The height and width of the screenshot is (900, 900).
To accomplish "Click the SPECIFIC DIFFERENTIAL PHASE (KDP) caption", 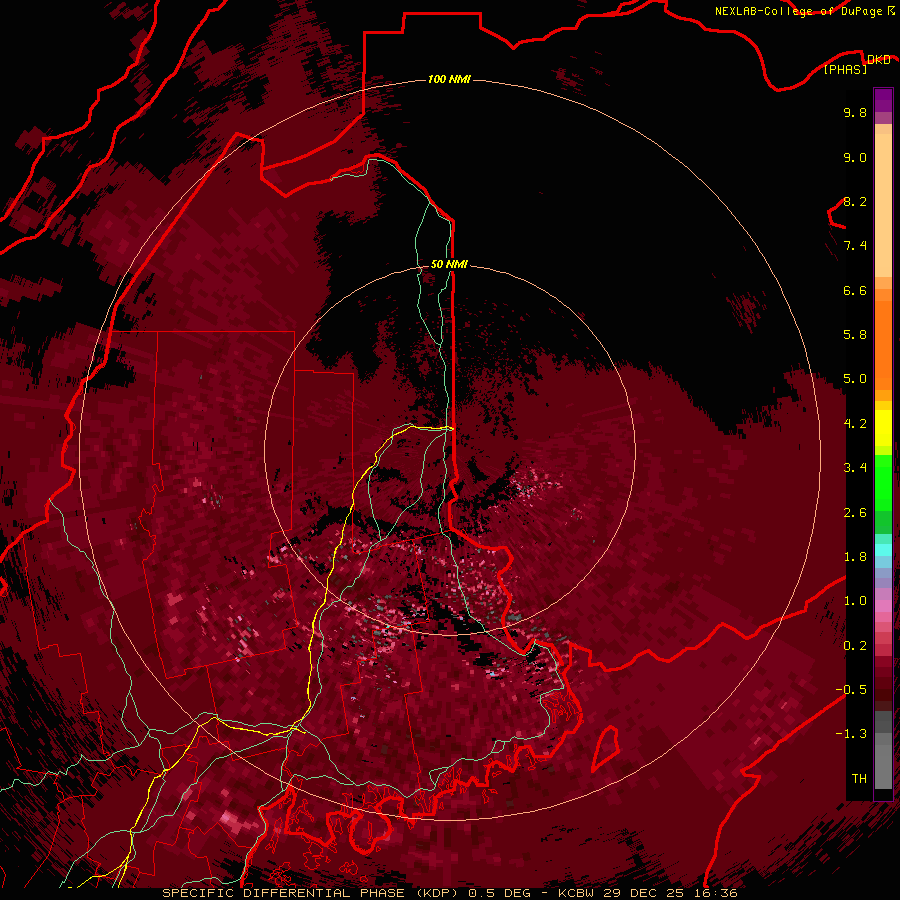I will coord(311,893).
